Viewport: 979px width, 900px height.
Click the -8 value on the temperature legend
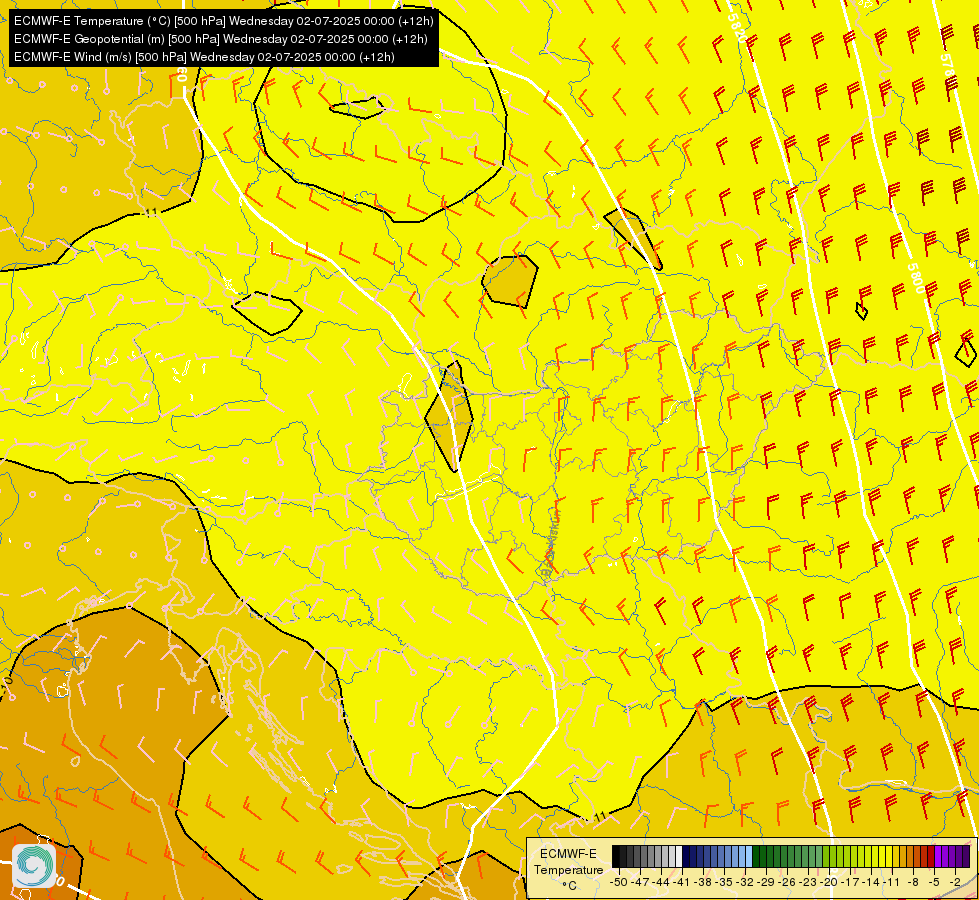[913, 882]
